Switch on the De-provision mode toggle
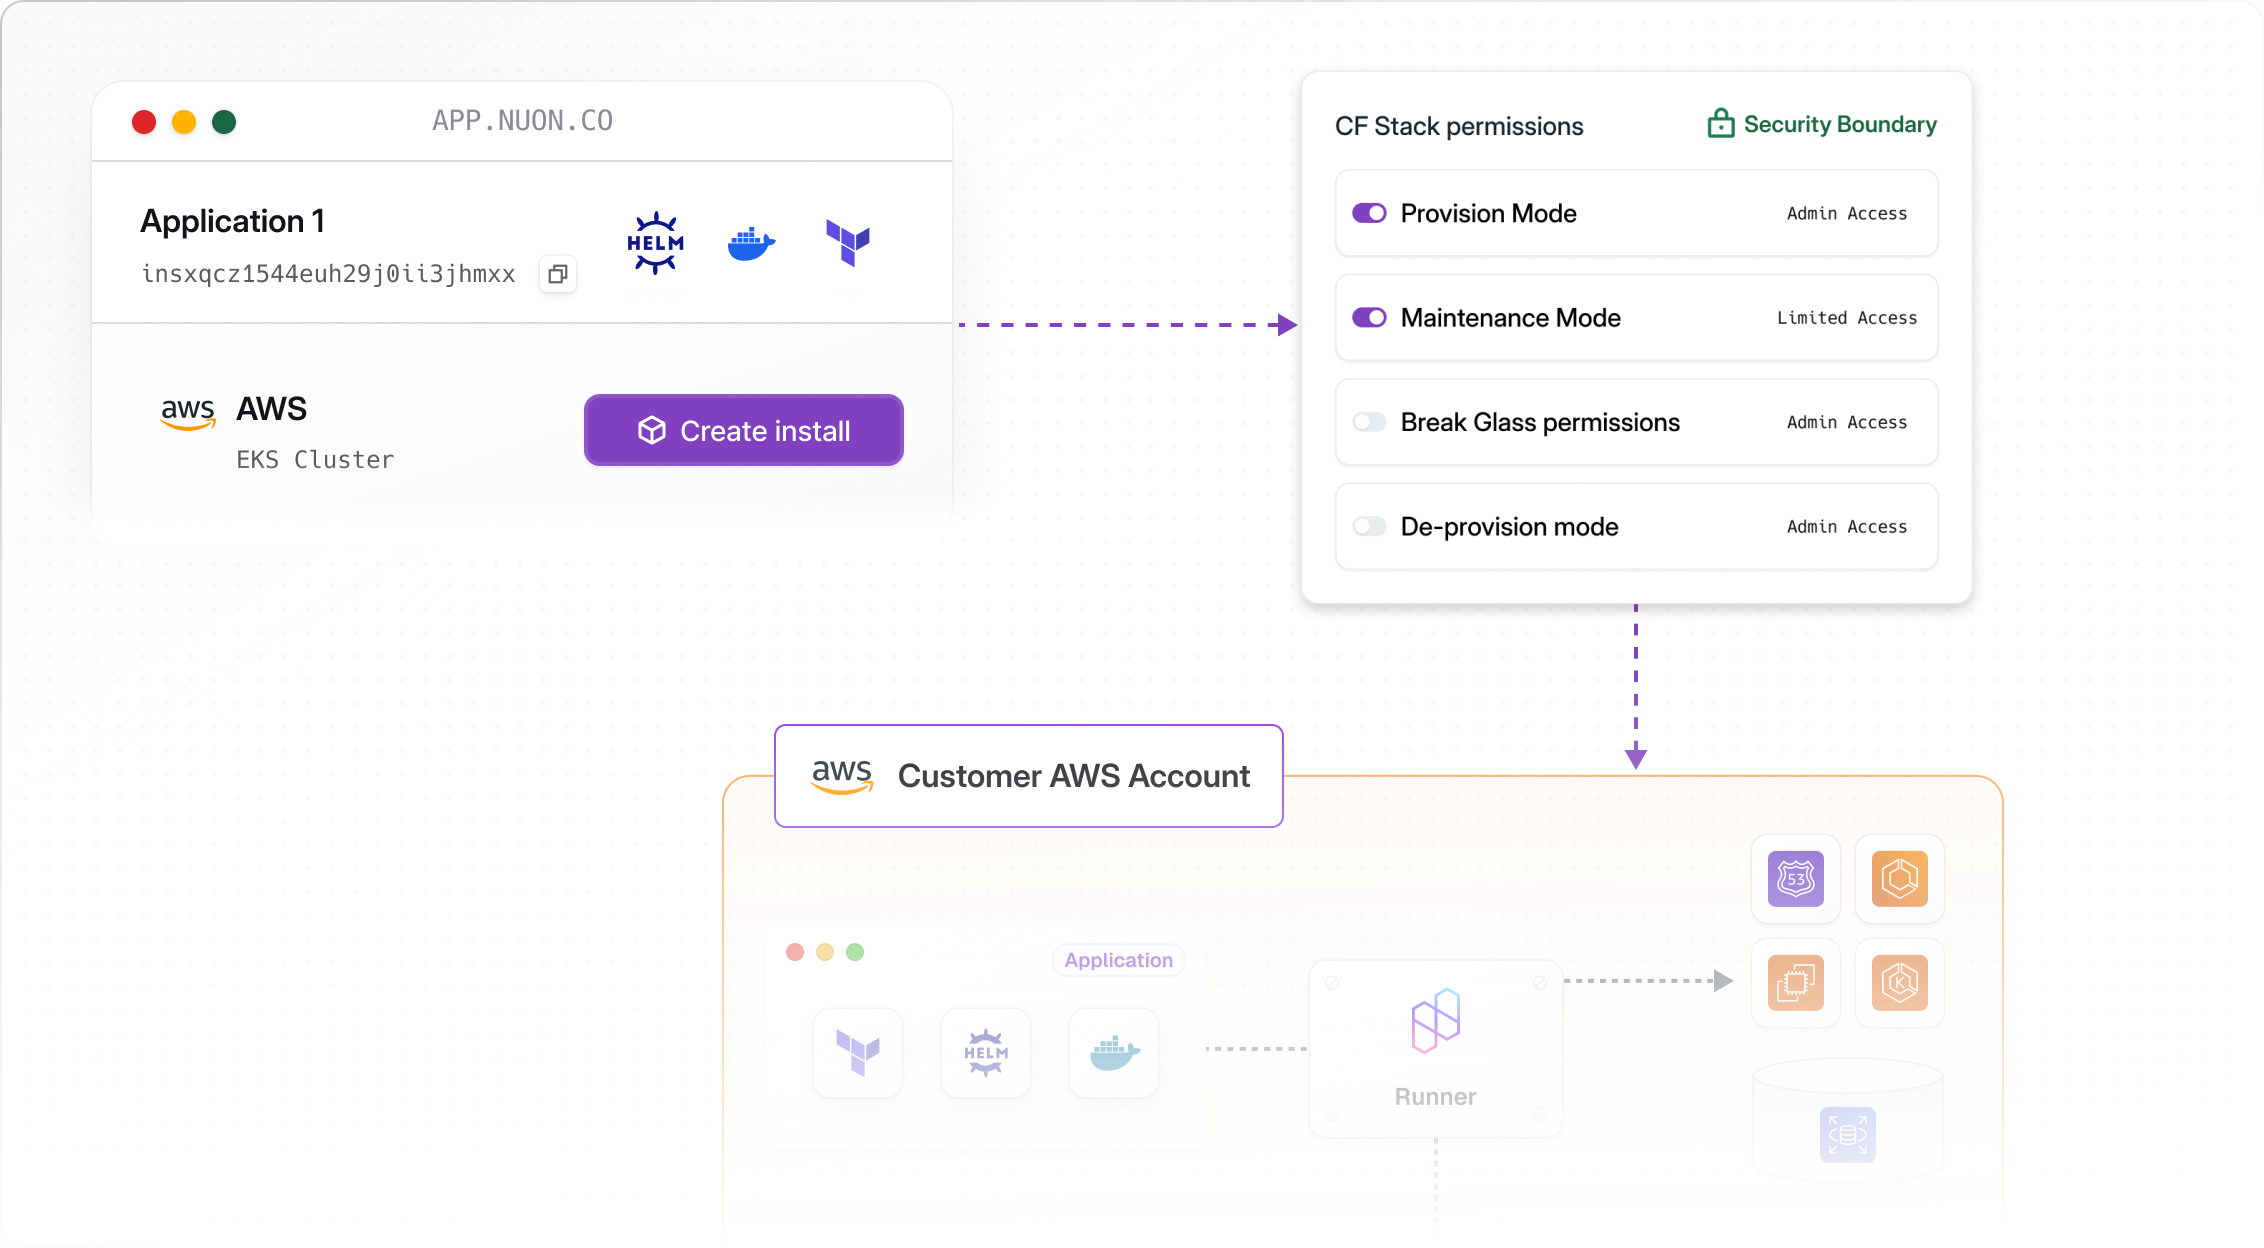Viewport: 2264px width, 1248px height. (1369, 527)
